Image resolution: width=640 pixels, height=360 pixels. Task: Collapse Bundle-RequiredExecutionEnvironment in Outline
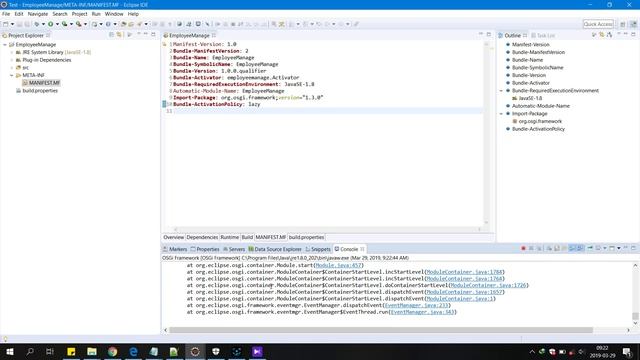click(501, 91)
